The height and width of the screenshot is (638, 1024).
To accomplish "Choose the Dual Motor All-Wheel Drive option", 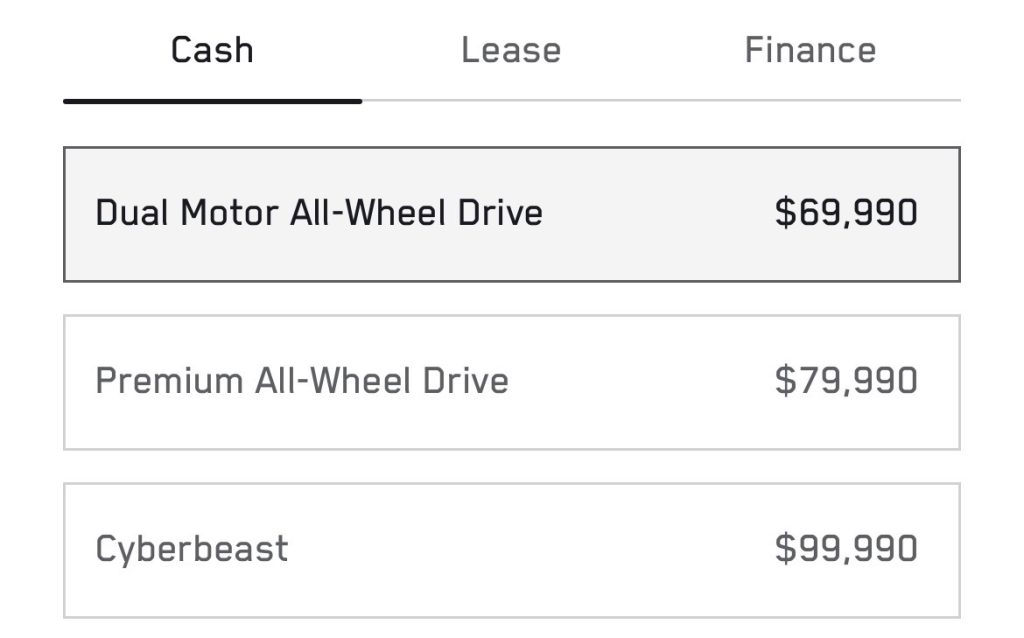I will pyautogui.click(x=511, y=214).
